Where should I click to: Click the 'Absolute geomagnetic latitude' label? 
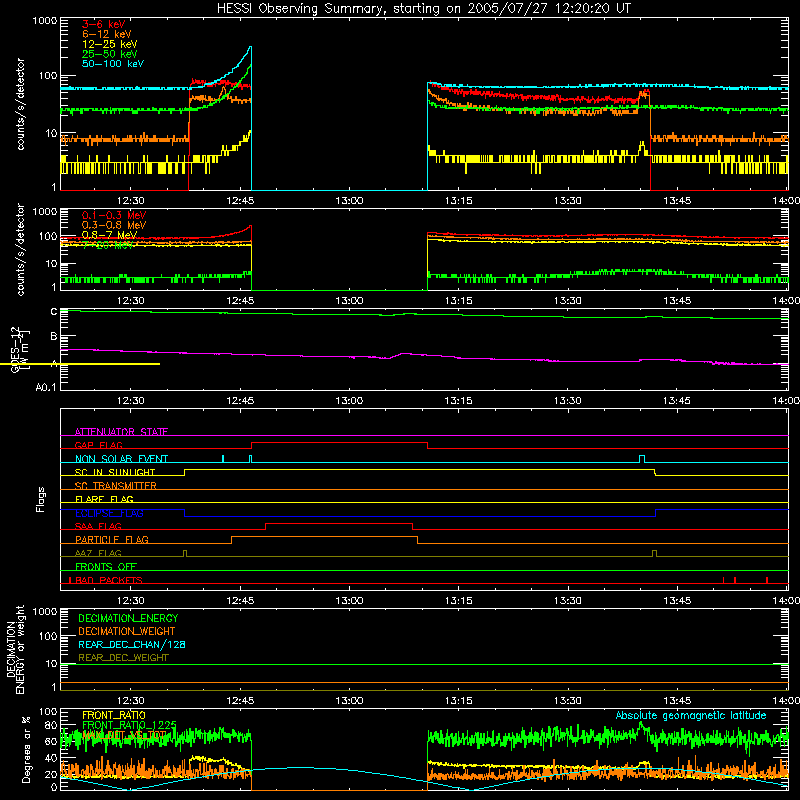pyautogui.click(x=691, y=715)
